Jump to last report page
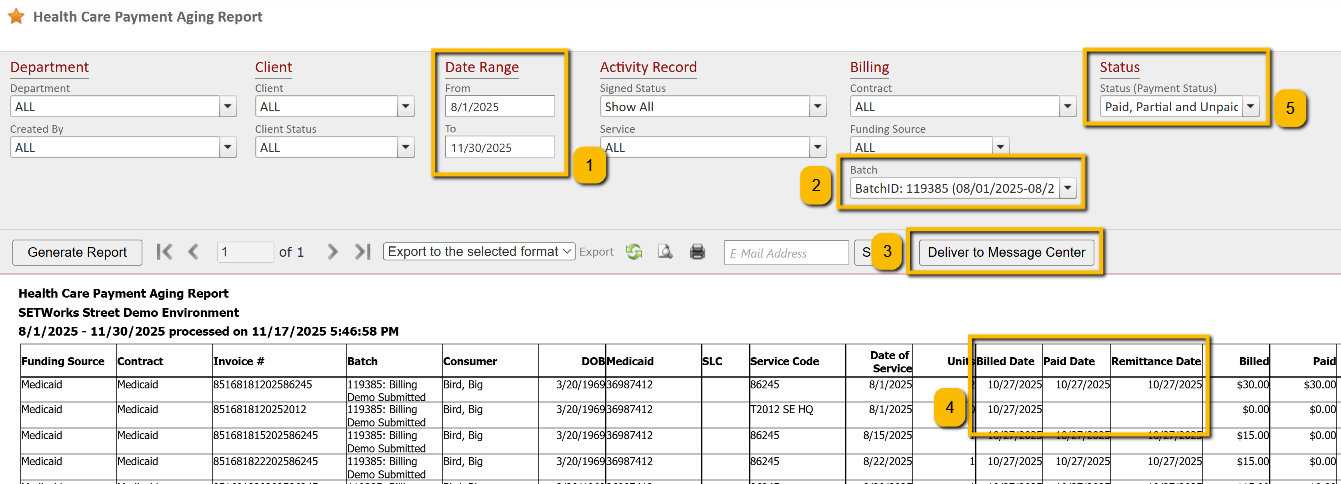1341x484 pixels. tap(363, 252)
